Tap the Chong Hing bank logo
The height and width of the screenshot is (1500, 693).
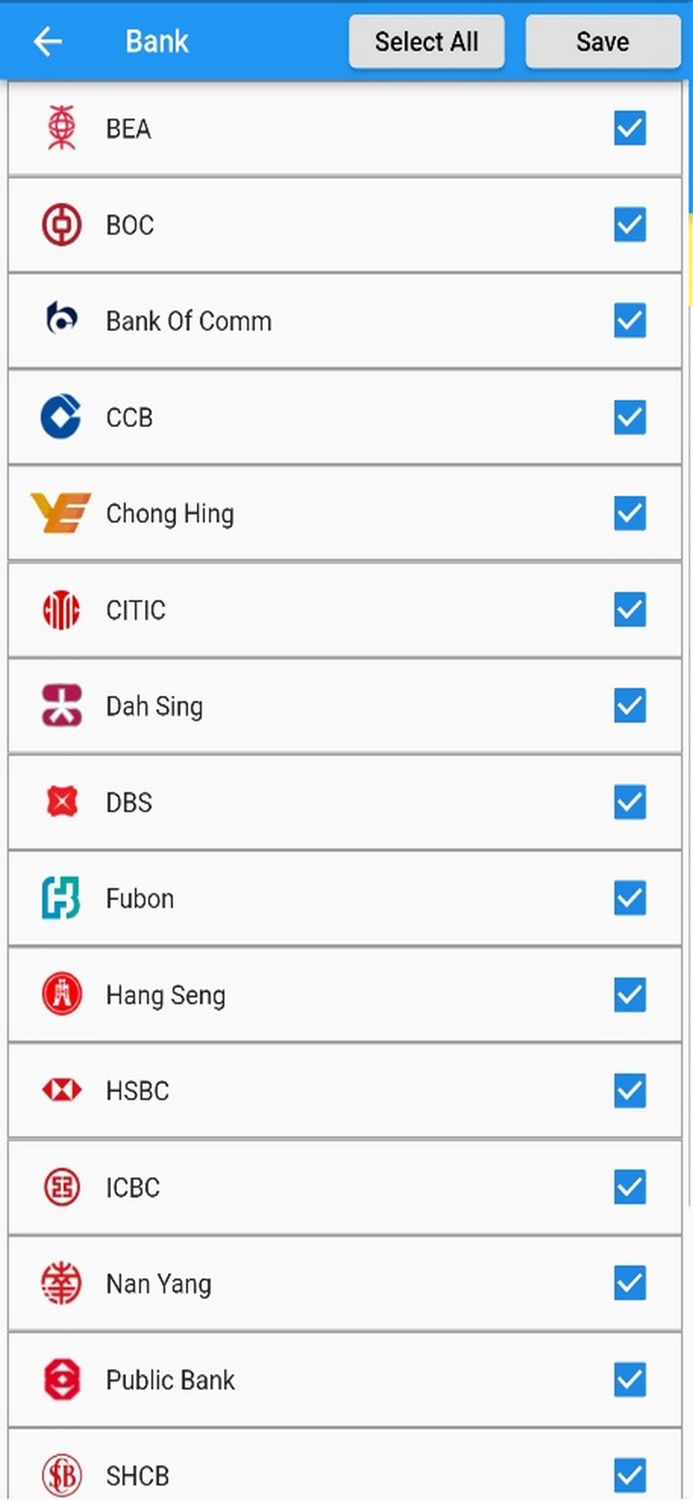tap(61, 513)
